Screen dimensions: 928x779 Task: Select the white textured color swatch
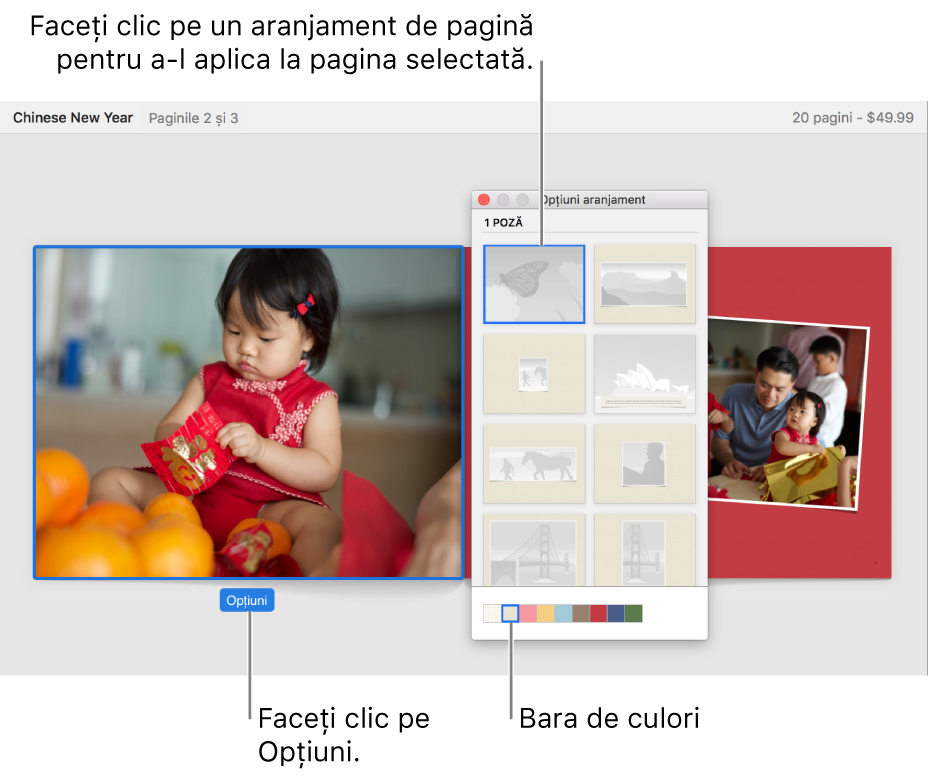point(492,613)
